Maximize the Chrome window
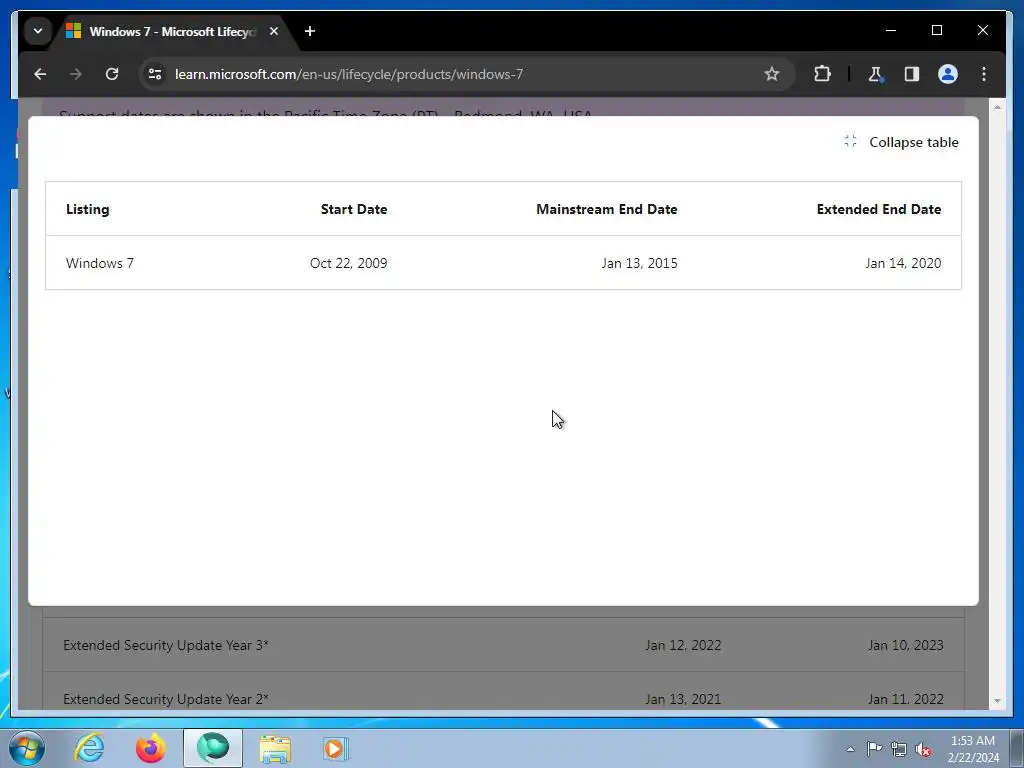 click(x=936, y=30)
